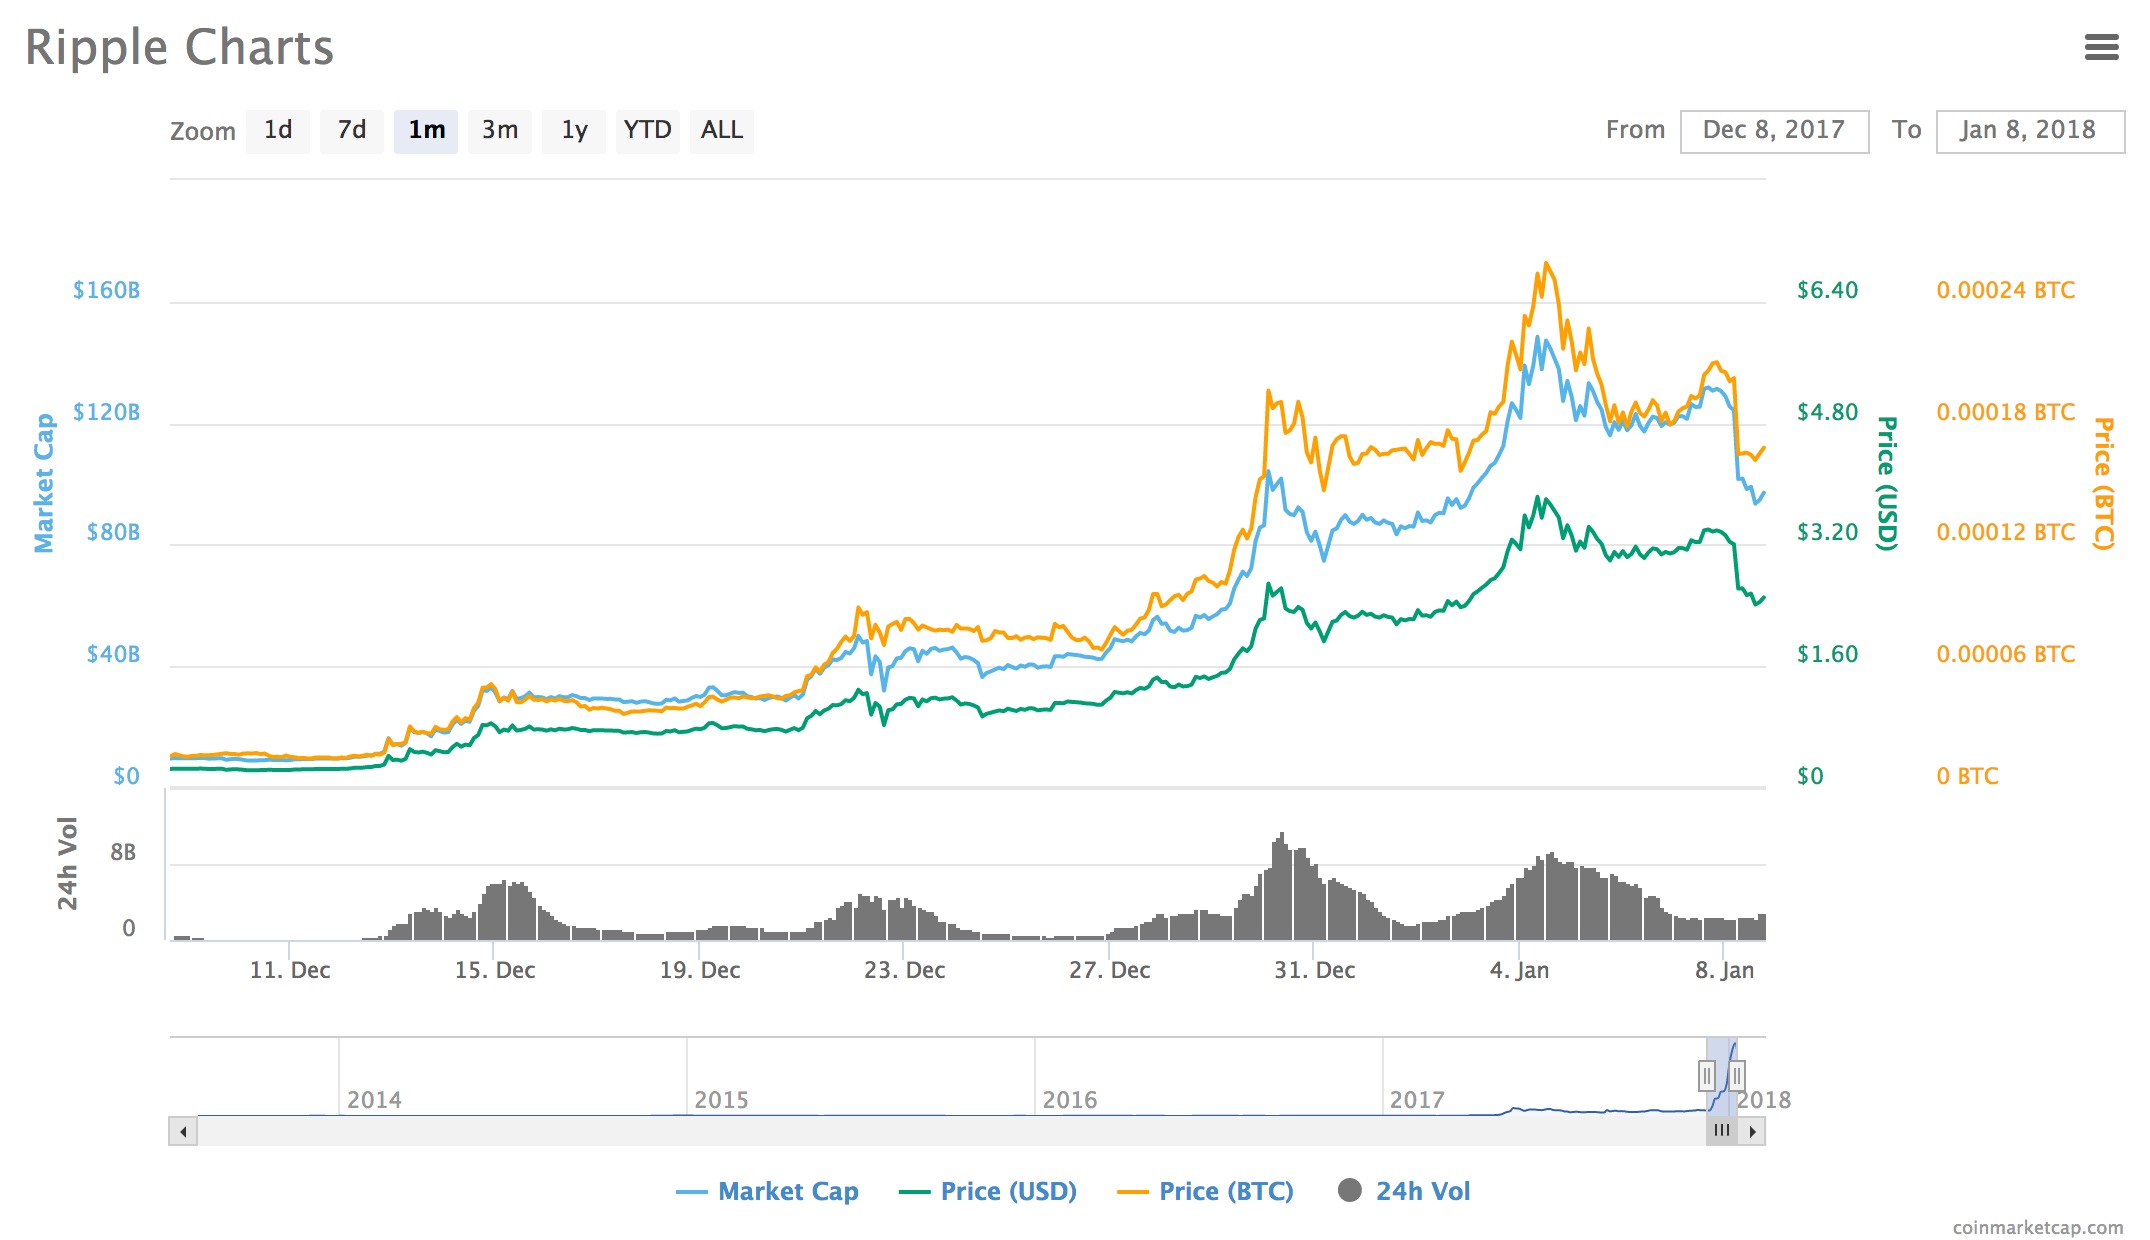Screen dimensions: 2150x1240
Task: Click the 8B volume axis label
Action: click(123, 853)
